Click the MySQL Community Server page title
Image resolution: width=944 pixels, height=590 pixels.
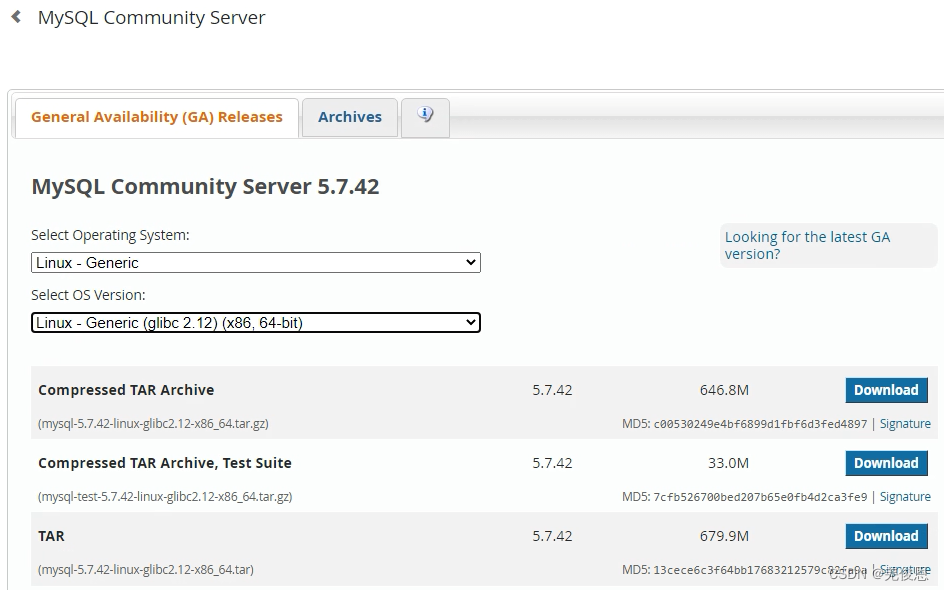click(151, 17)
